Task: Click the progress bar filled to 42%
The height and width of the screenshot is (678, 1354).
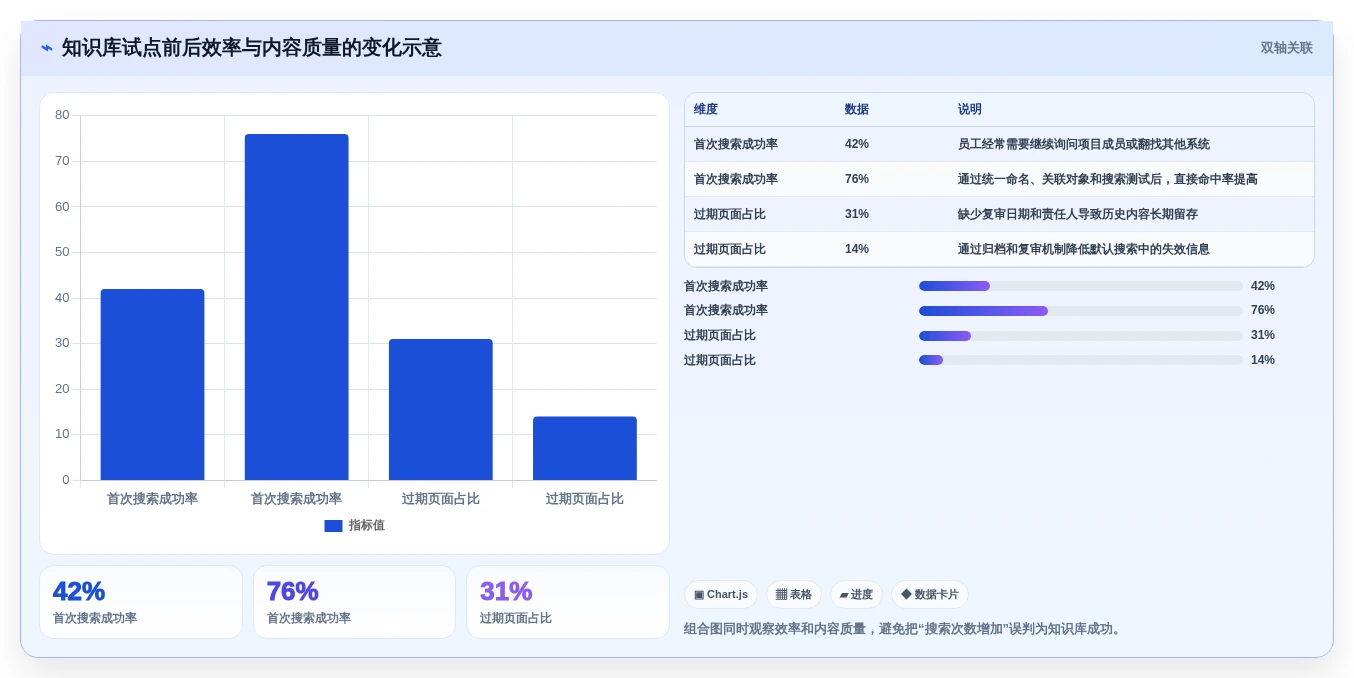Action: 1081,286
